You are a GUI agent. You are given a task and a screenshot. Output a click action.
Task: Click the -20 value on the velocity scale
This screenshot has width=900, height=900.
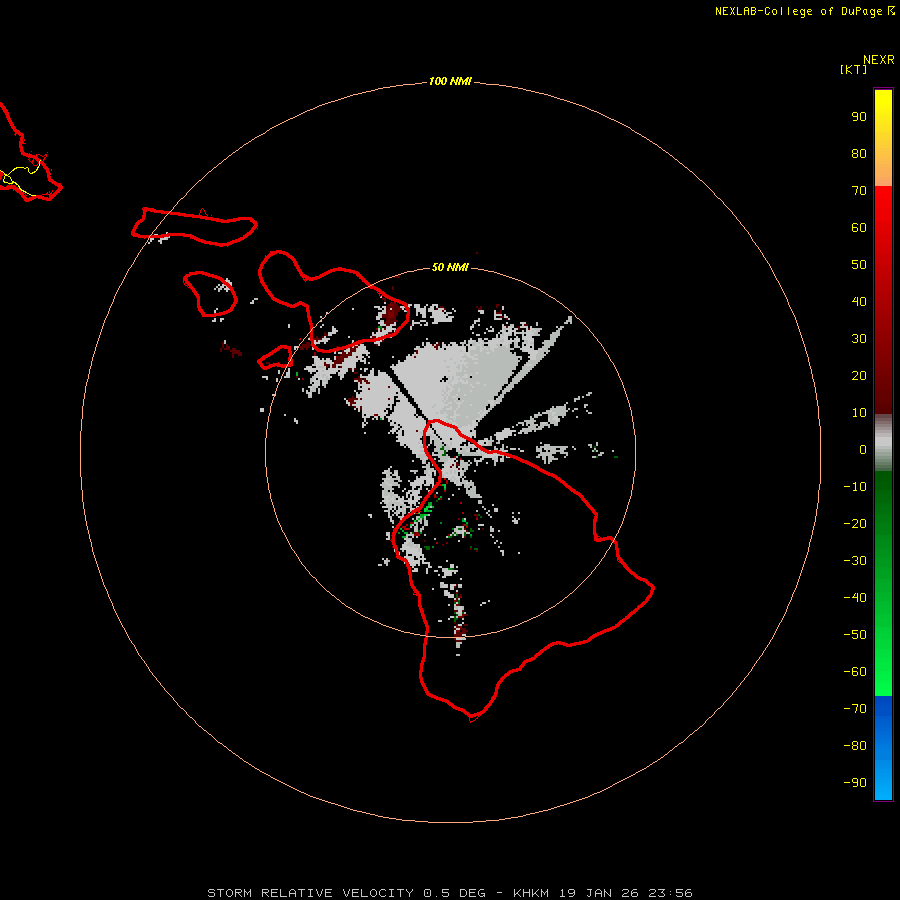[x=855, y=524]
